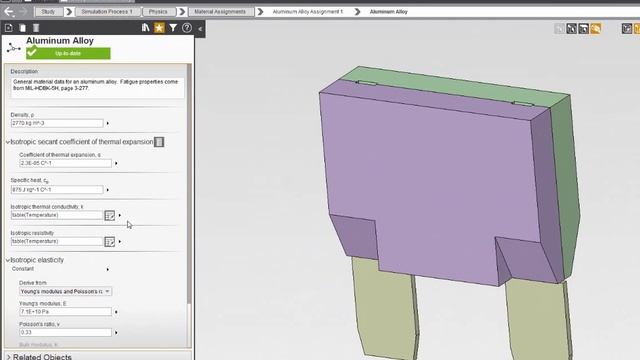The image size is (640, 360).
Task: Open the Aluminum Alloy Assignment 1 breadcrumb
Action: point(308,12)
